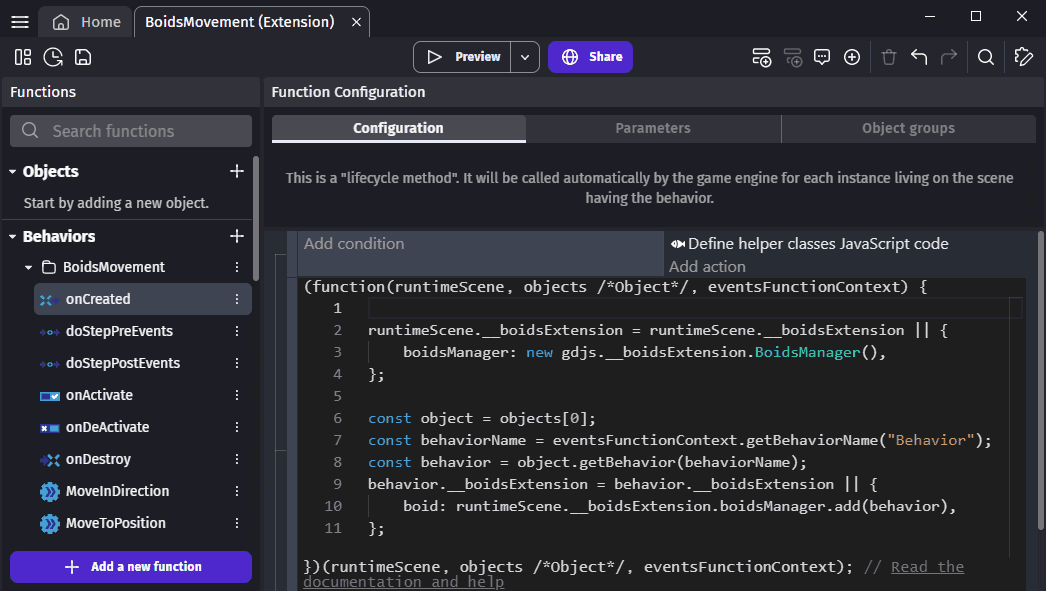
Task: Open the Preview dropdown arrow
Action: point(525,57)
